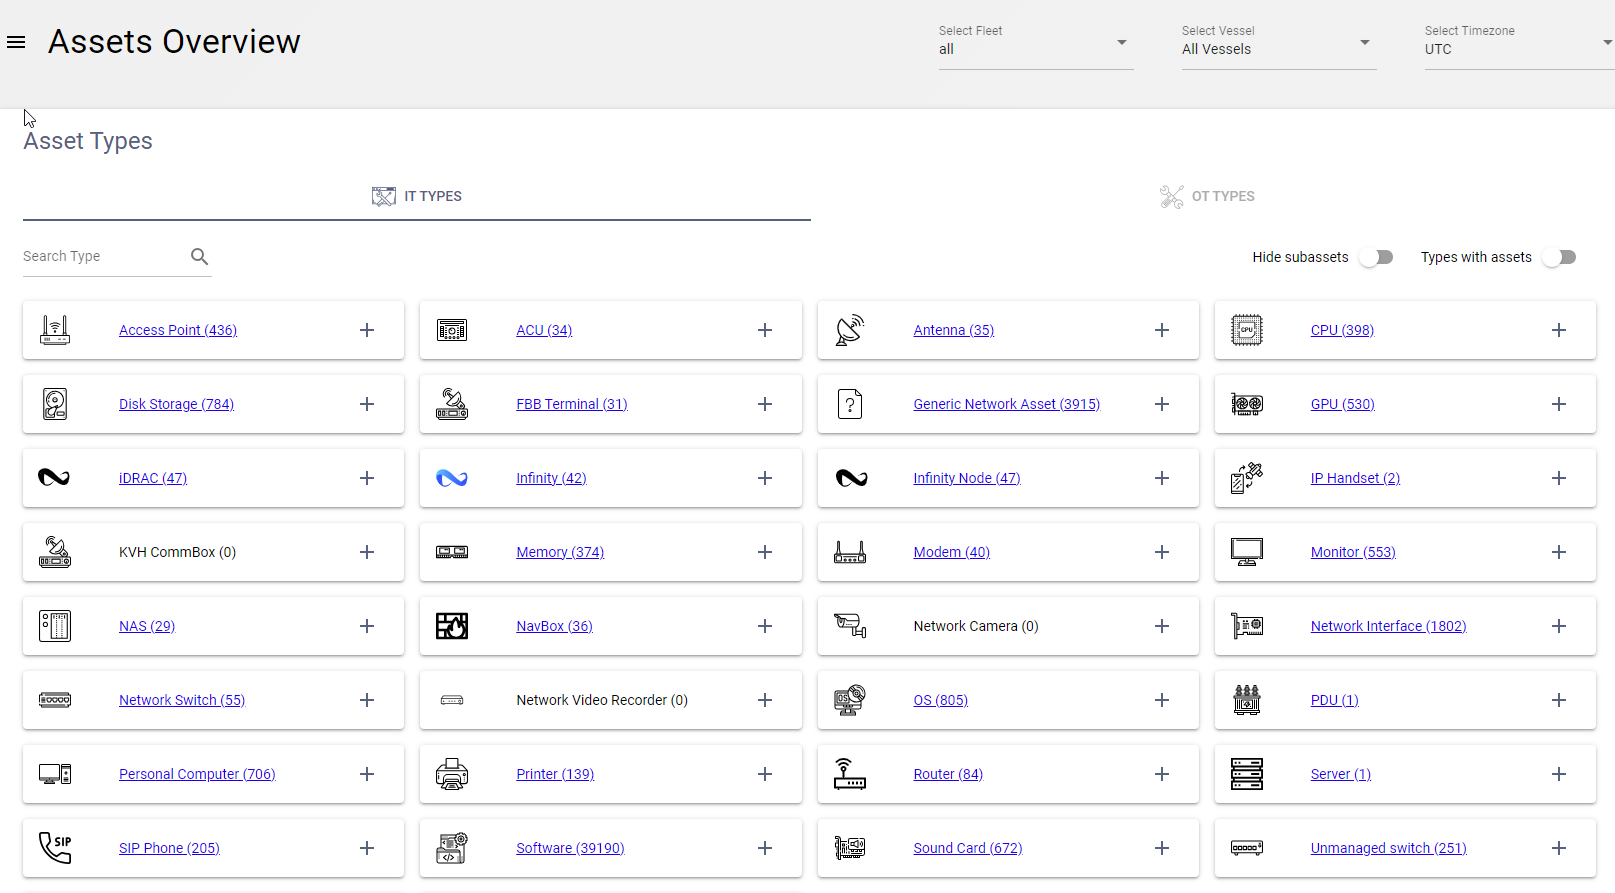The width and height of the screenshot is (1615, 893).
Task: Click the Access Point router icon
Action: pyautogui.click(x=55, y=330)
